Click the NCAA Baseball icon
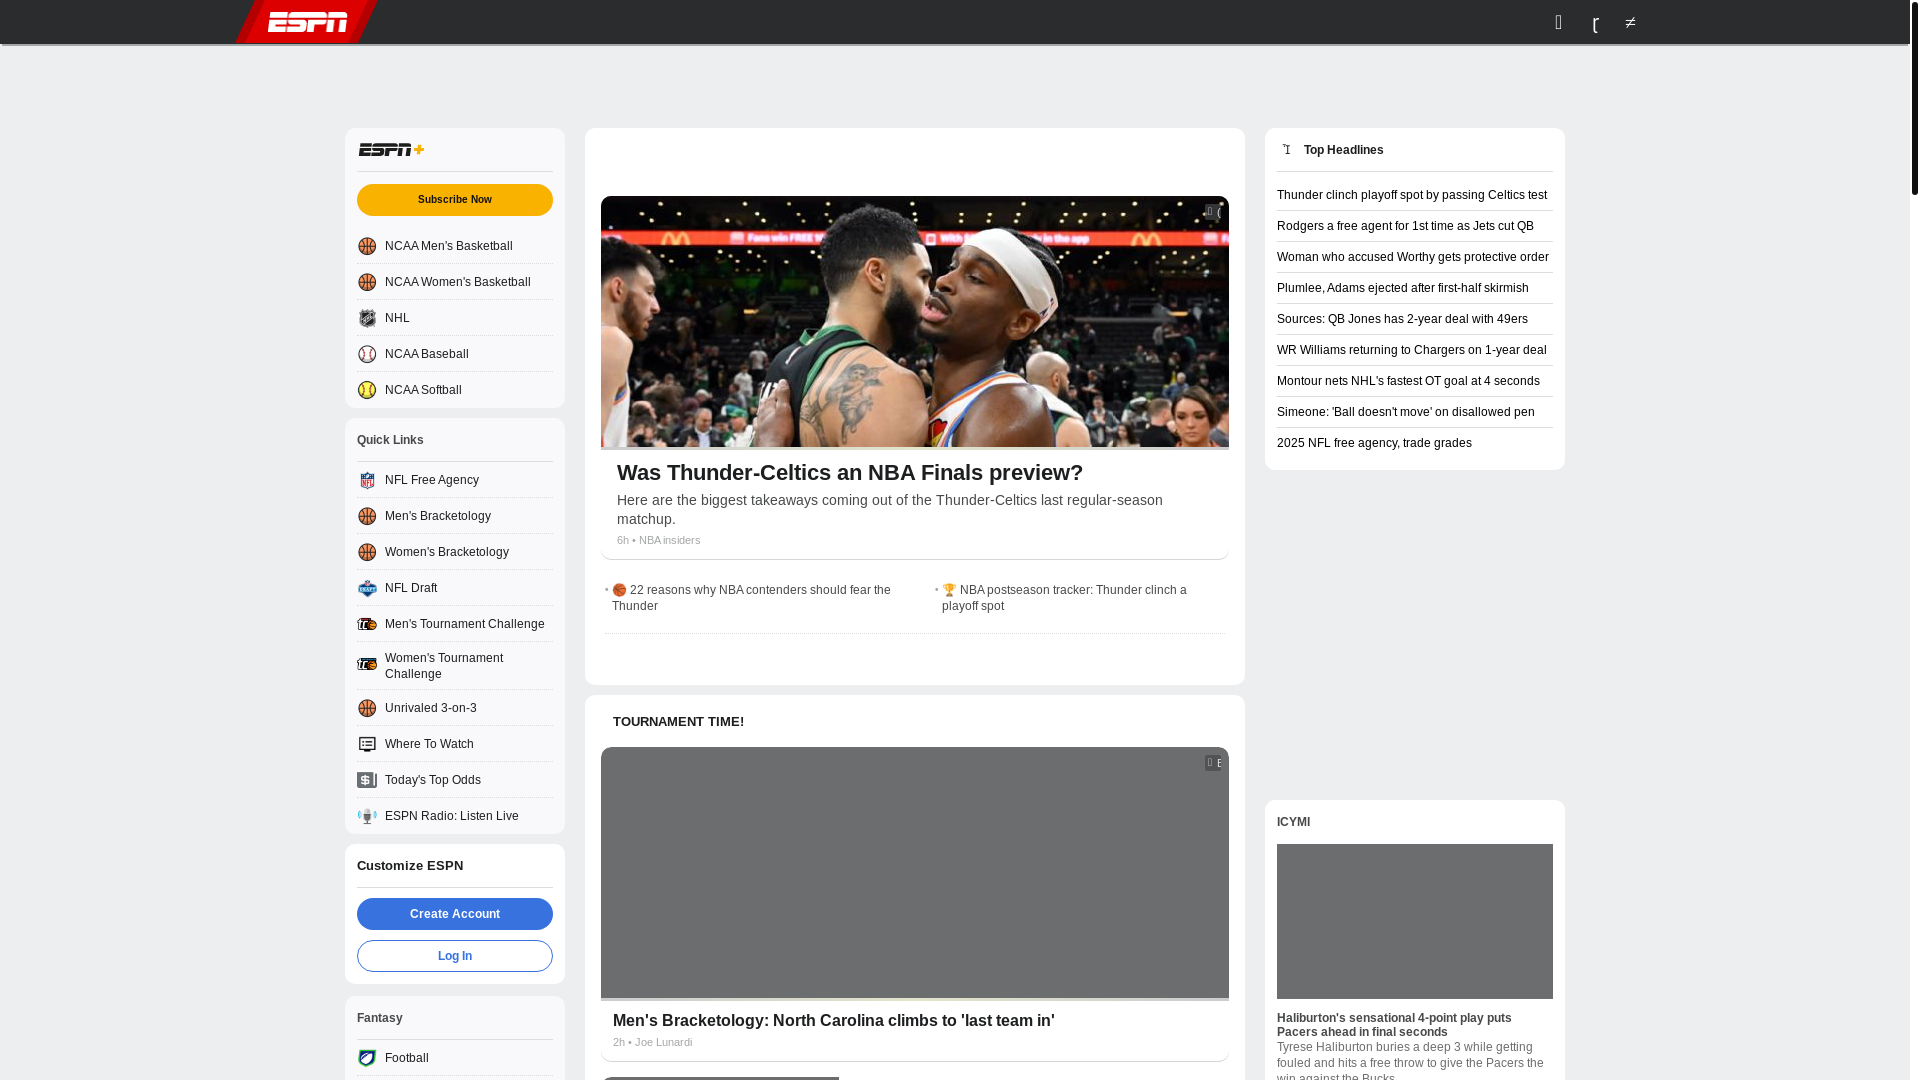This screenshot has width=1920, height=1080. (x=367, y=354)
